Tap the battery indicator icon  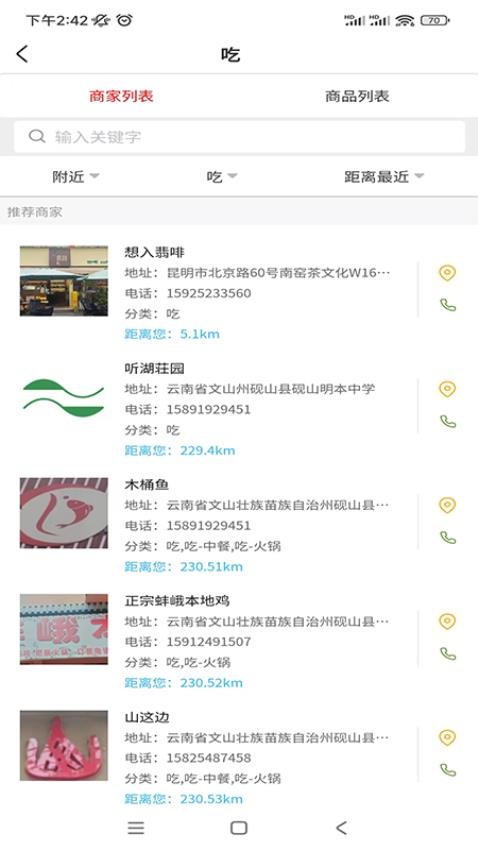(435, 21)
